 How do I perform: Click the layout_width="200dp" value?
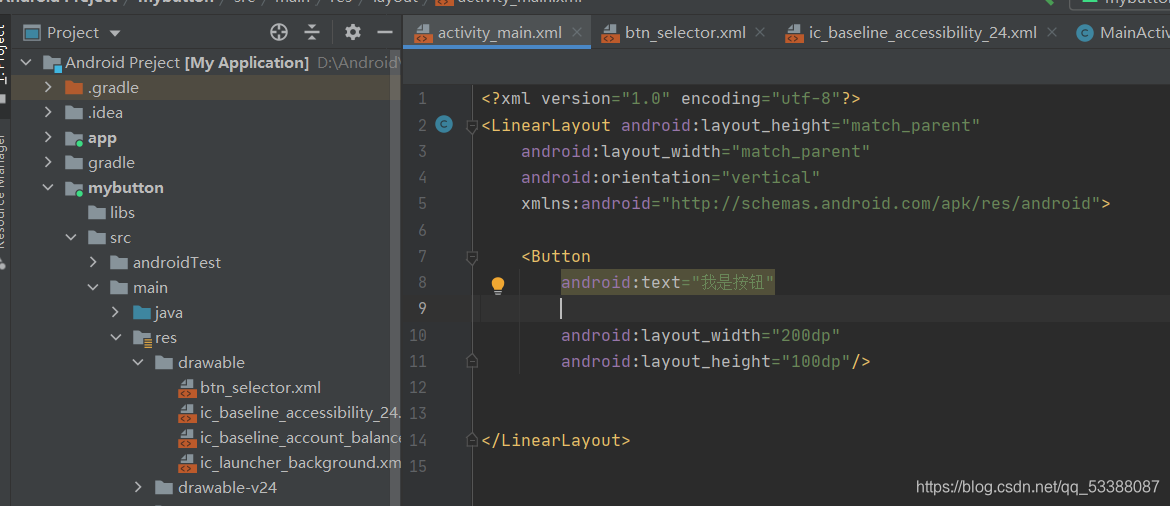(x=805, y=335)
